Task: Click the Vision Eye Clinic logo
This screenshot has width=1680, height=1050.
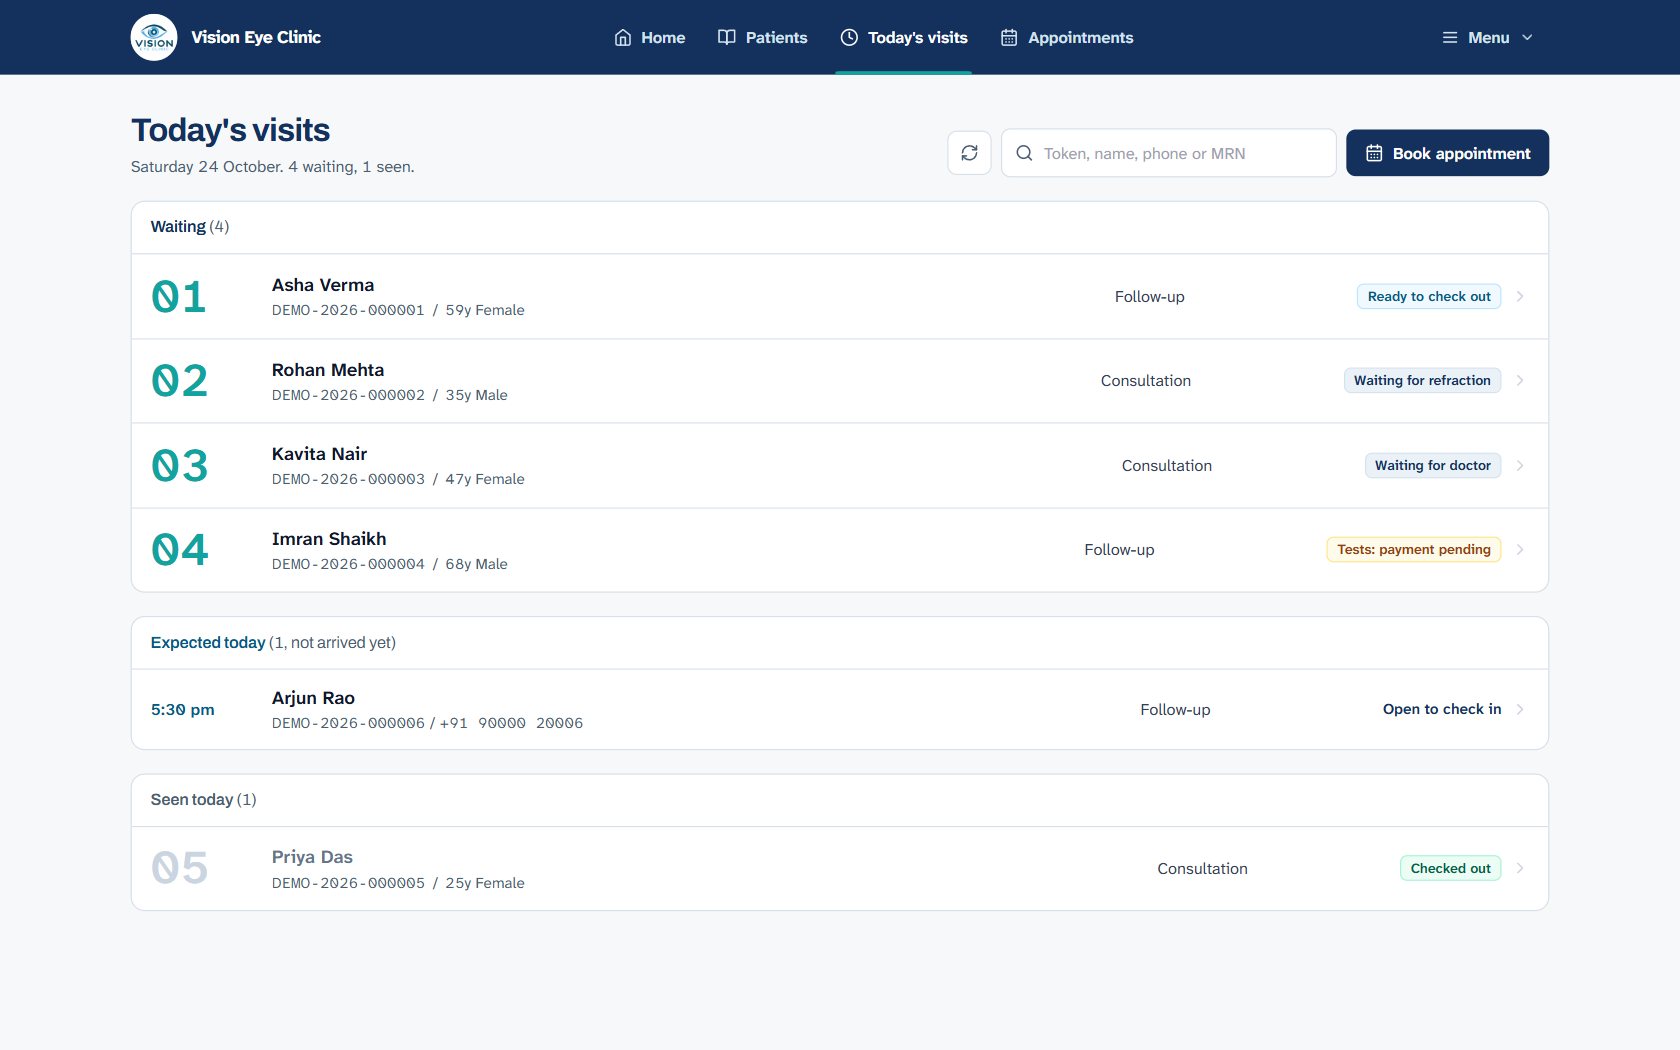Action: point(154,37)
